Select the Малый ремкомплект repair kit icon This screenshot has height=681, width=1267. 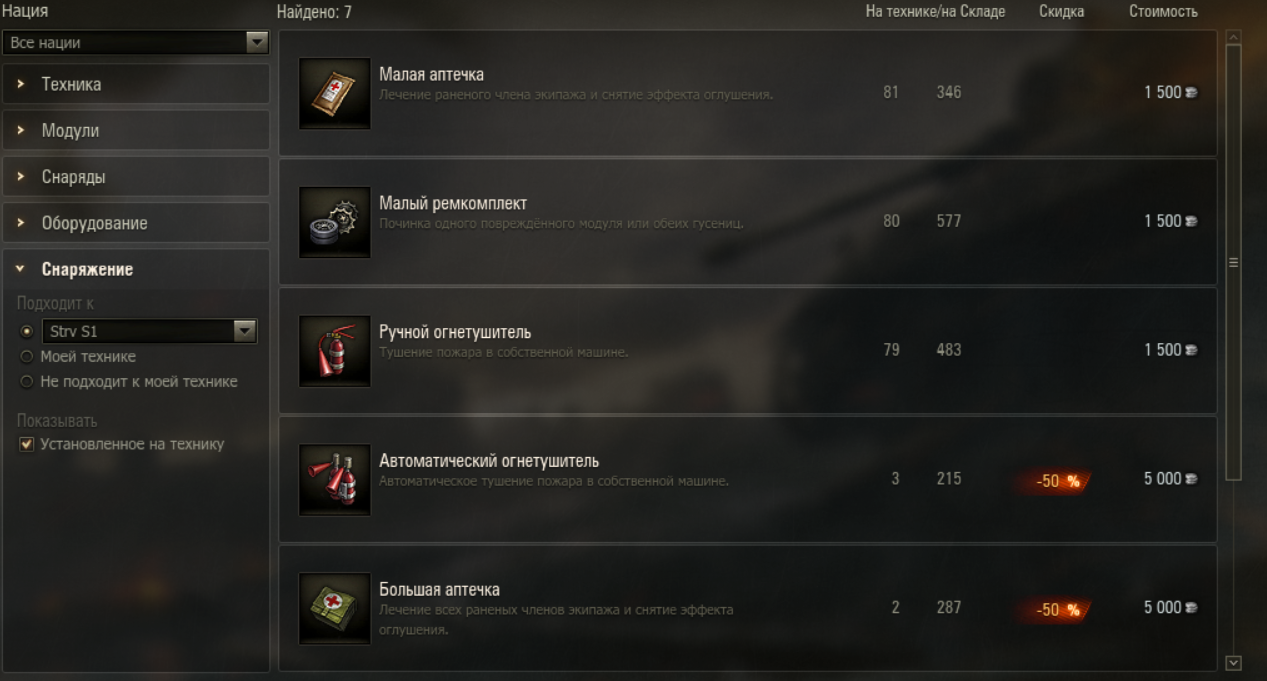click(335, 222)
